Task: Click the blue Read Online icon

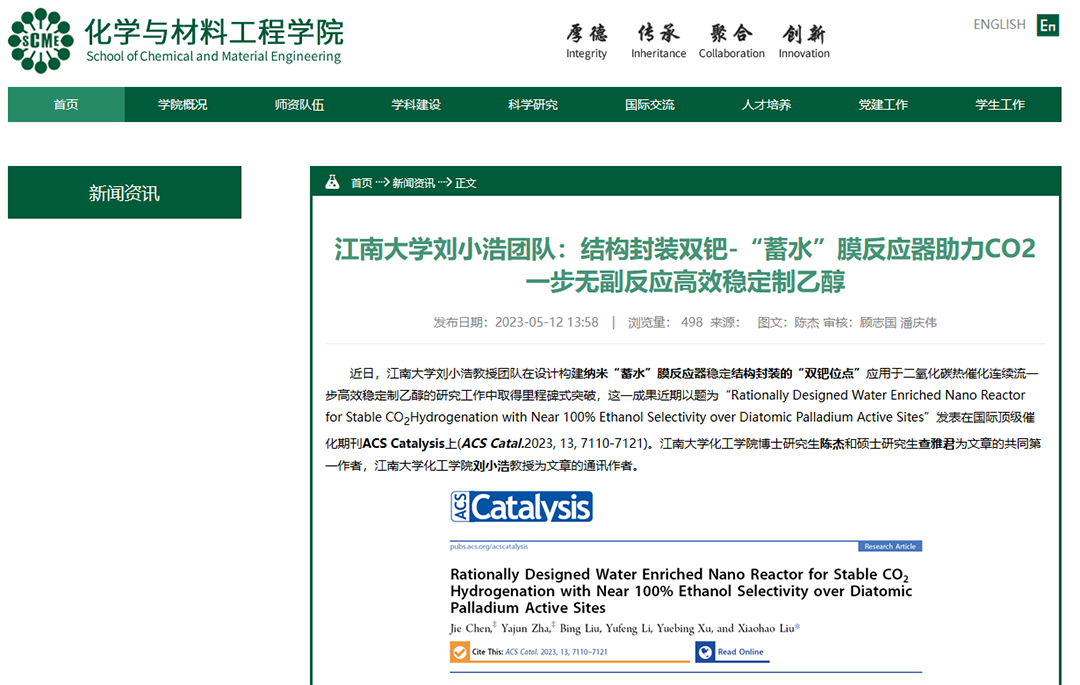Action: 705,651
